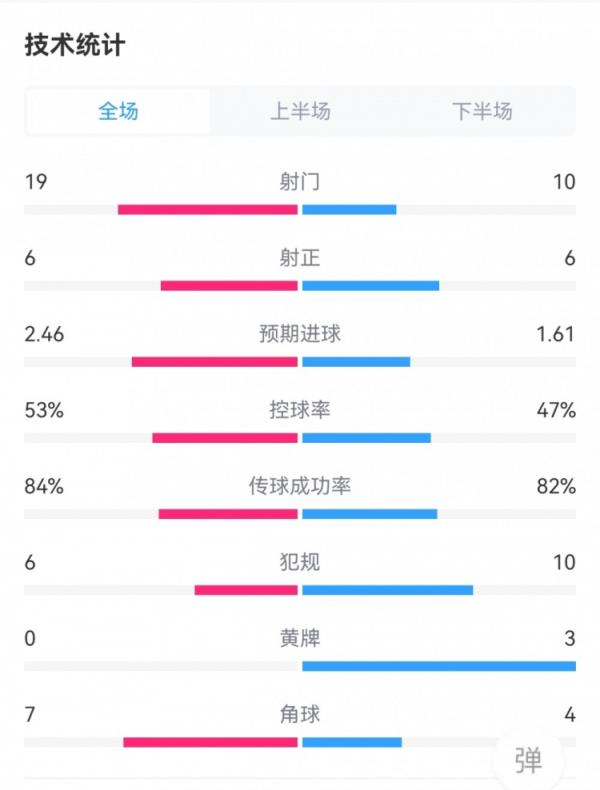600x790 pixels.
Task: Click the red 射门 bar
Action: point(208,210)
